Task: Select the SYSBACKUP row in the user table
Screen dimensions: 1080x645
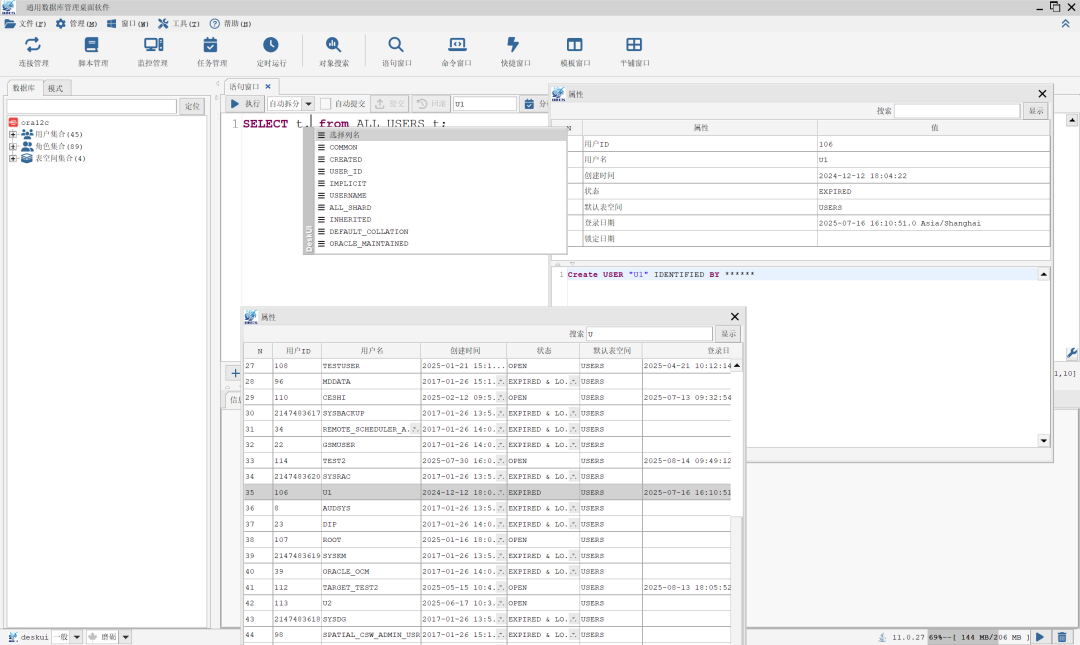Action: [487, 413]
